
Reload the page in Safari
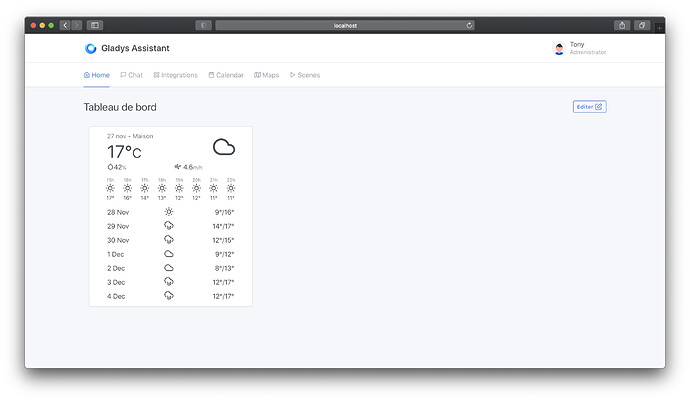pos(469,25)
